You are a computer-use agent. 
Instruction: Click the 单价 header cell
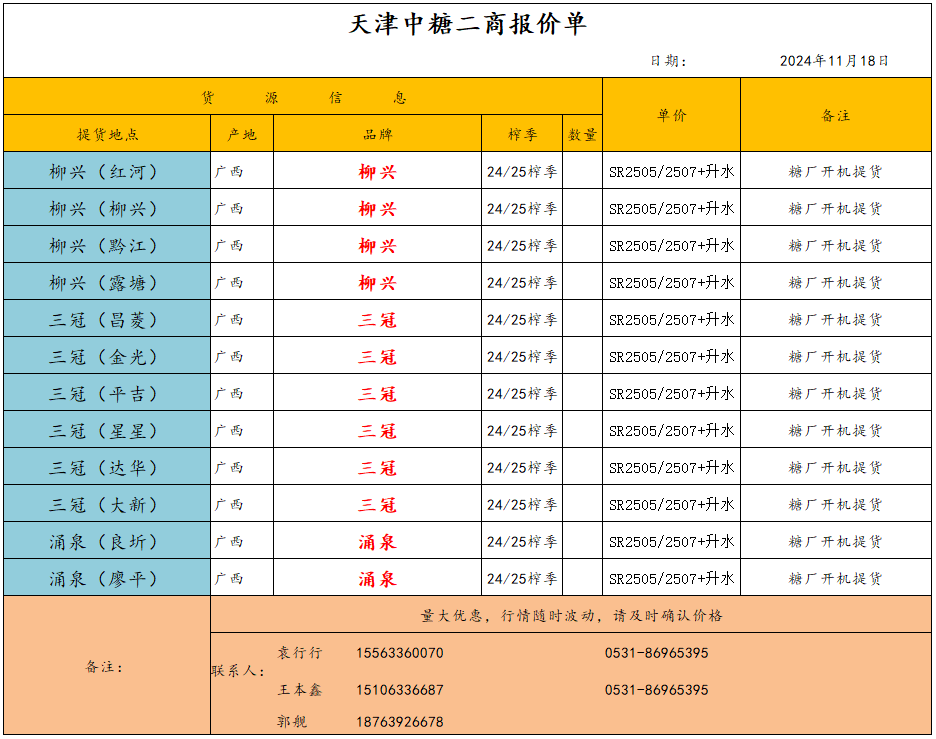[x=671, y=115]
